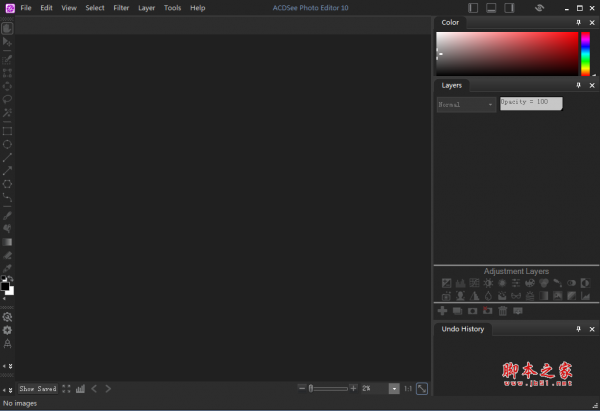Add Levels histogram adjustment layer
Image resolution: width=600 pixels, height=411 pixels.
[460, 283]
